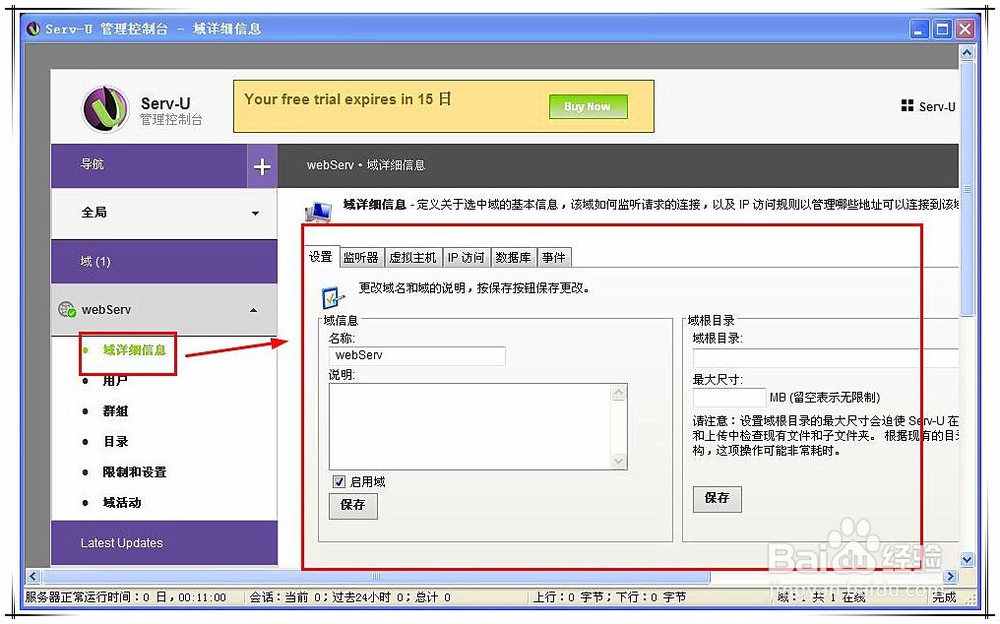Toggle the 启用域 checkbox
Screen dimensions: 1000x624
pos(339,482)
